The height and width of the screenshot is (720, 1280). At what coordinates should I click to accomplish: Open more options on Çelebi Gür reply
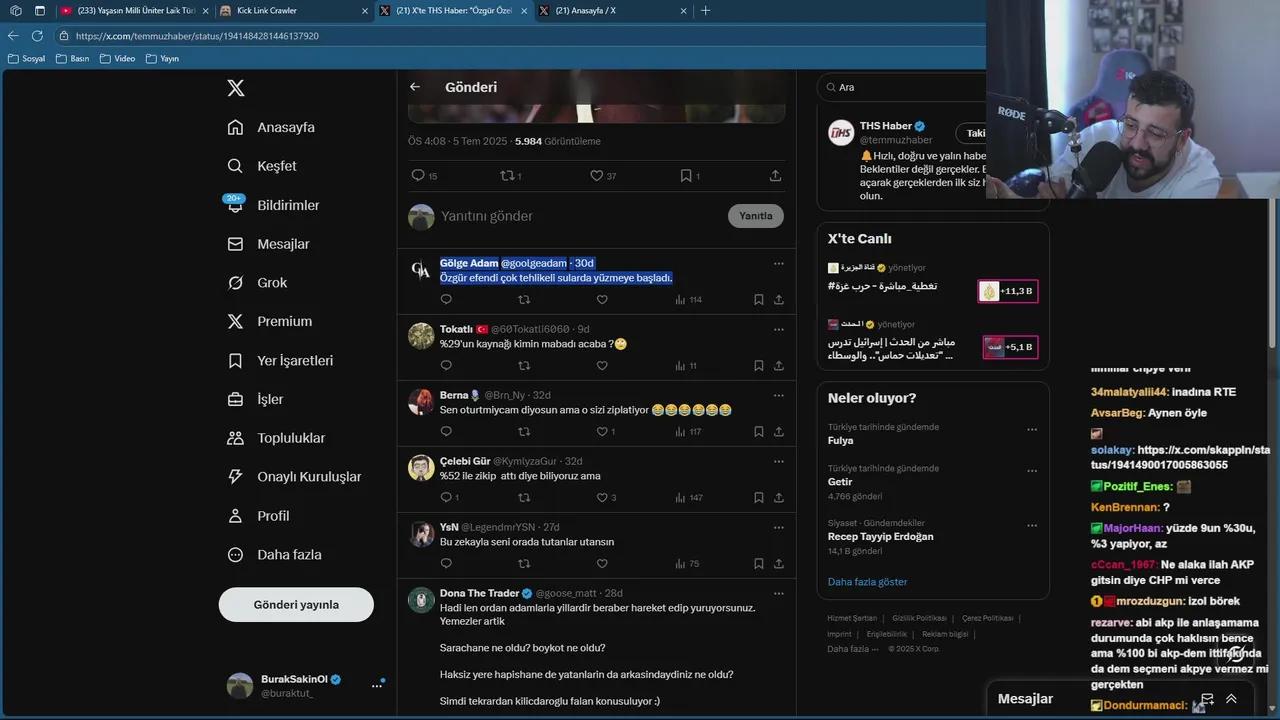click(778, 462)
